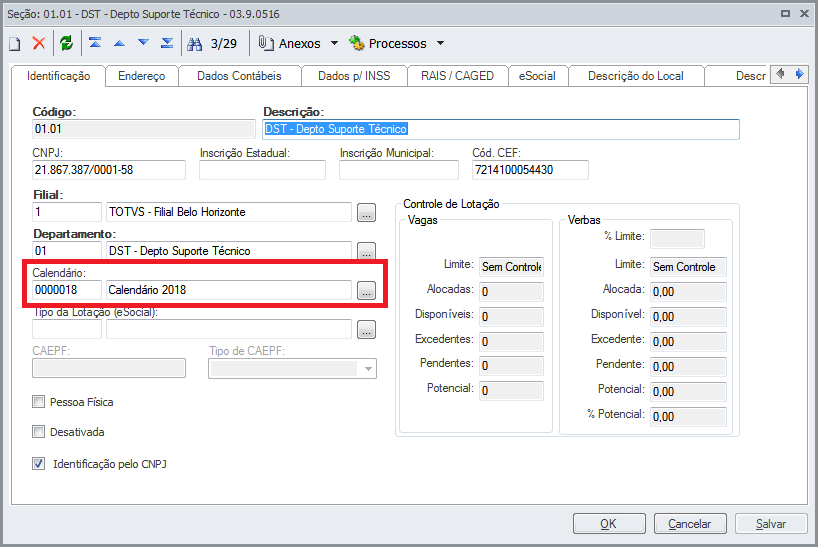Expand the Anexos dropdown arrow
818x547 pixels.
pyautogui.click(x=335, y=44)
